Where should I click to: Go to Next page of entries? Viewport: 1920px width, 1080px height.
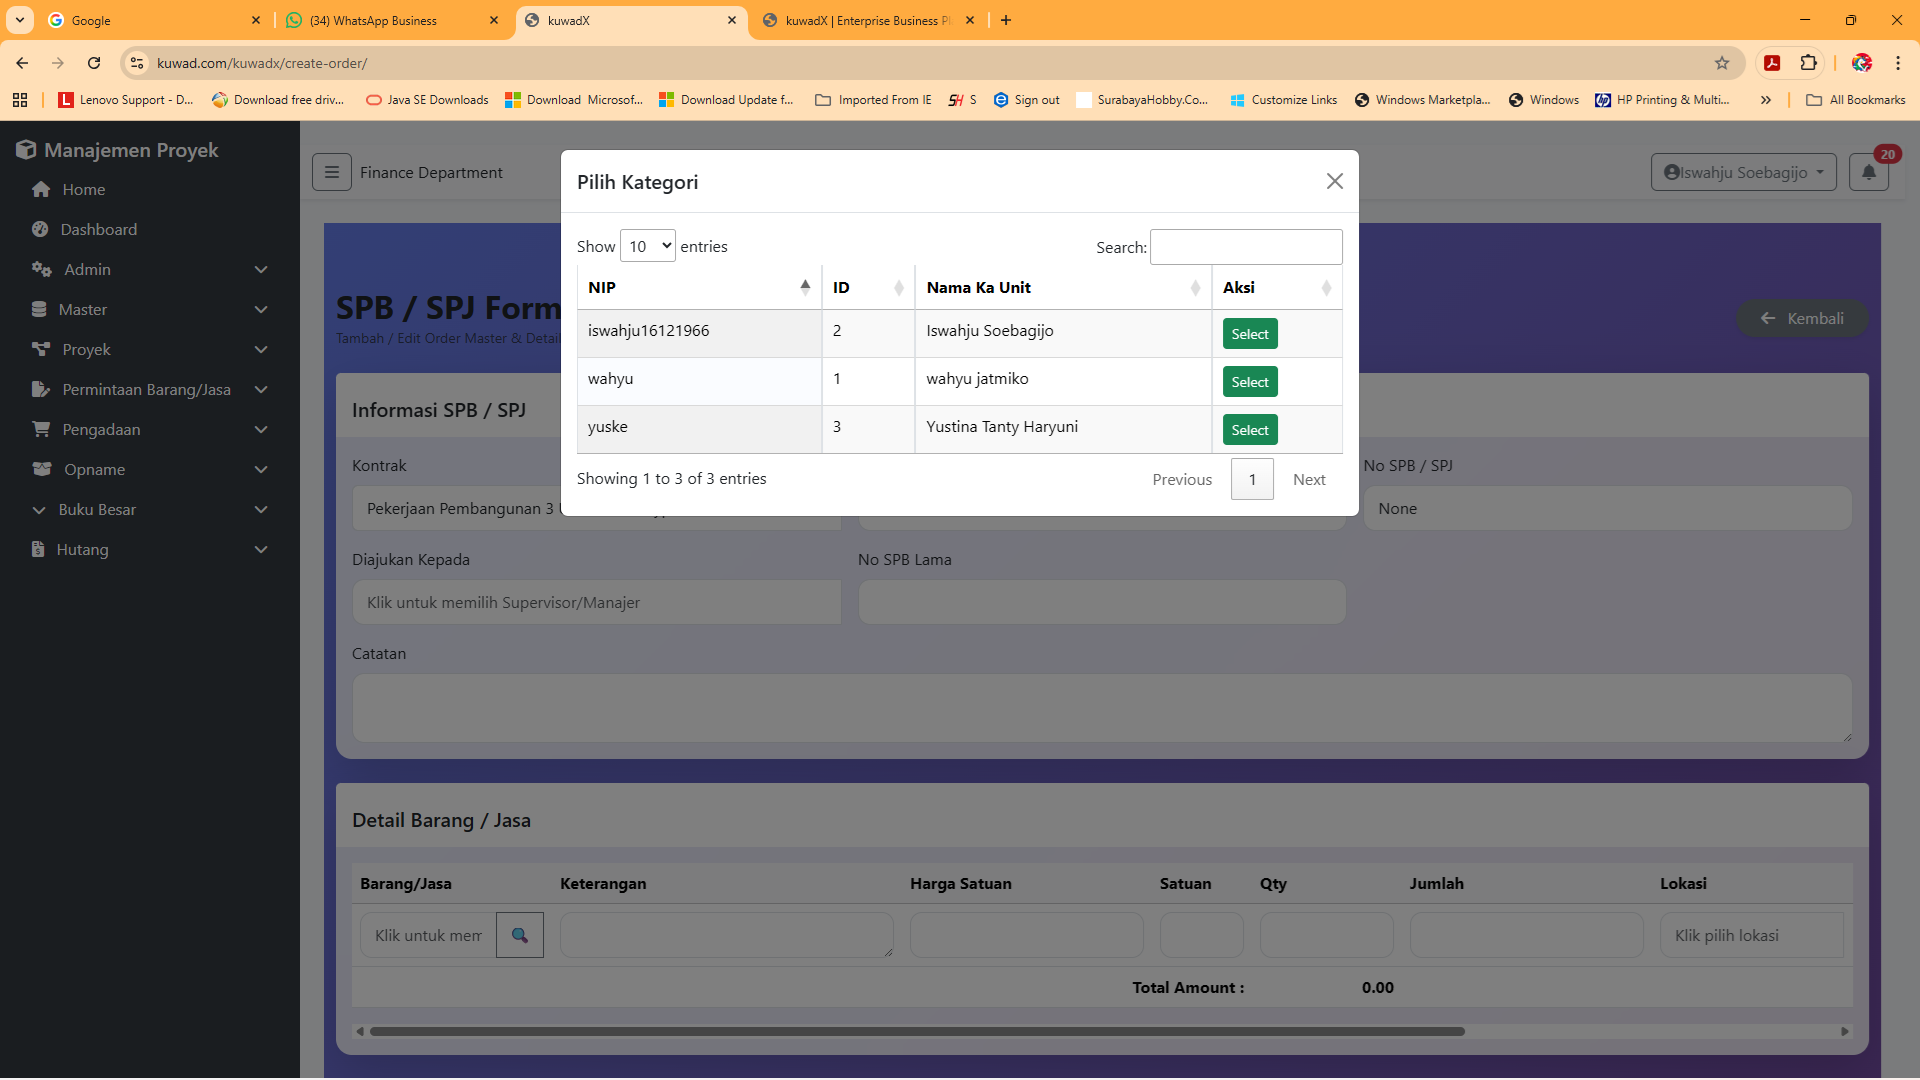1309,480
